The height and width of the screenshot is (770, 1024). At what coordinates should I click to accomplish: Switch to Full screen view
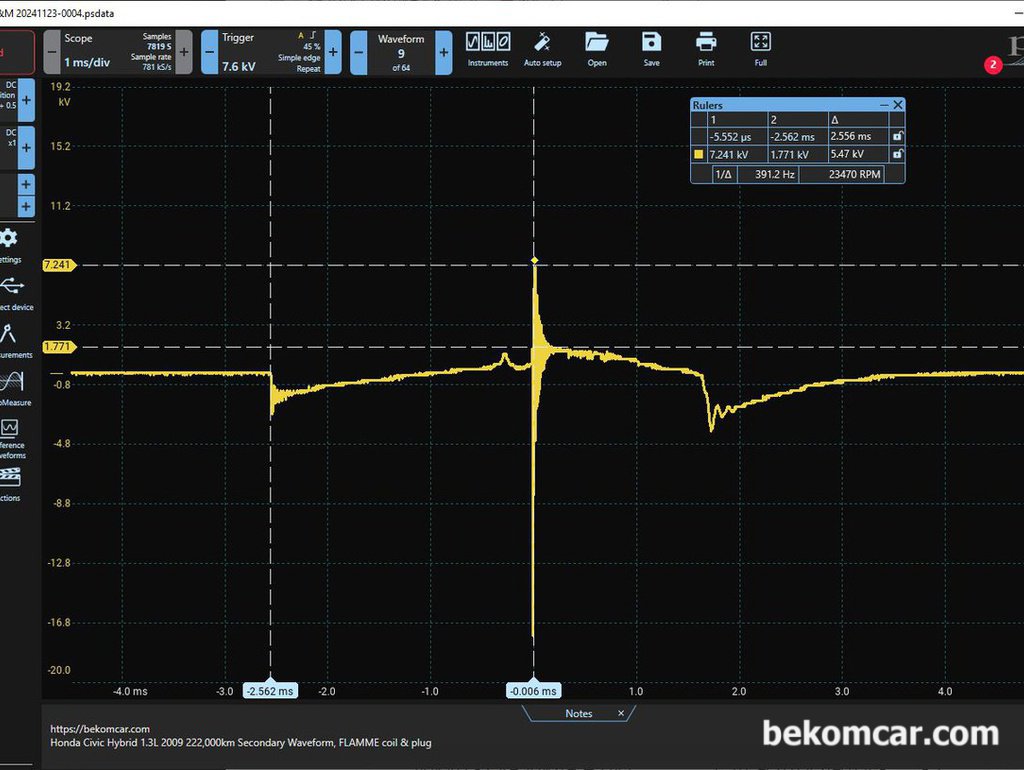coord(760,50)
